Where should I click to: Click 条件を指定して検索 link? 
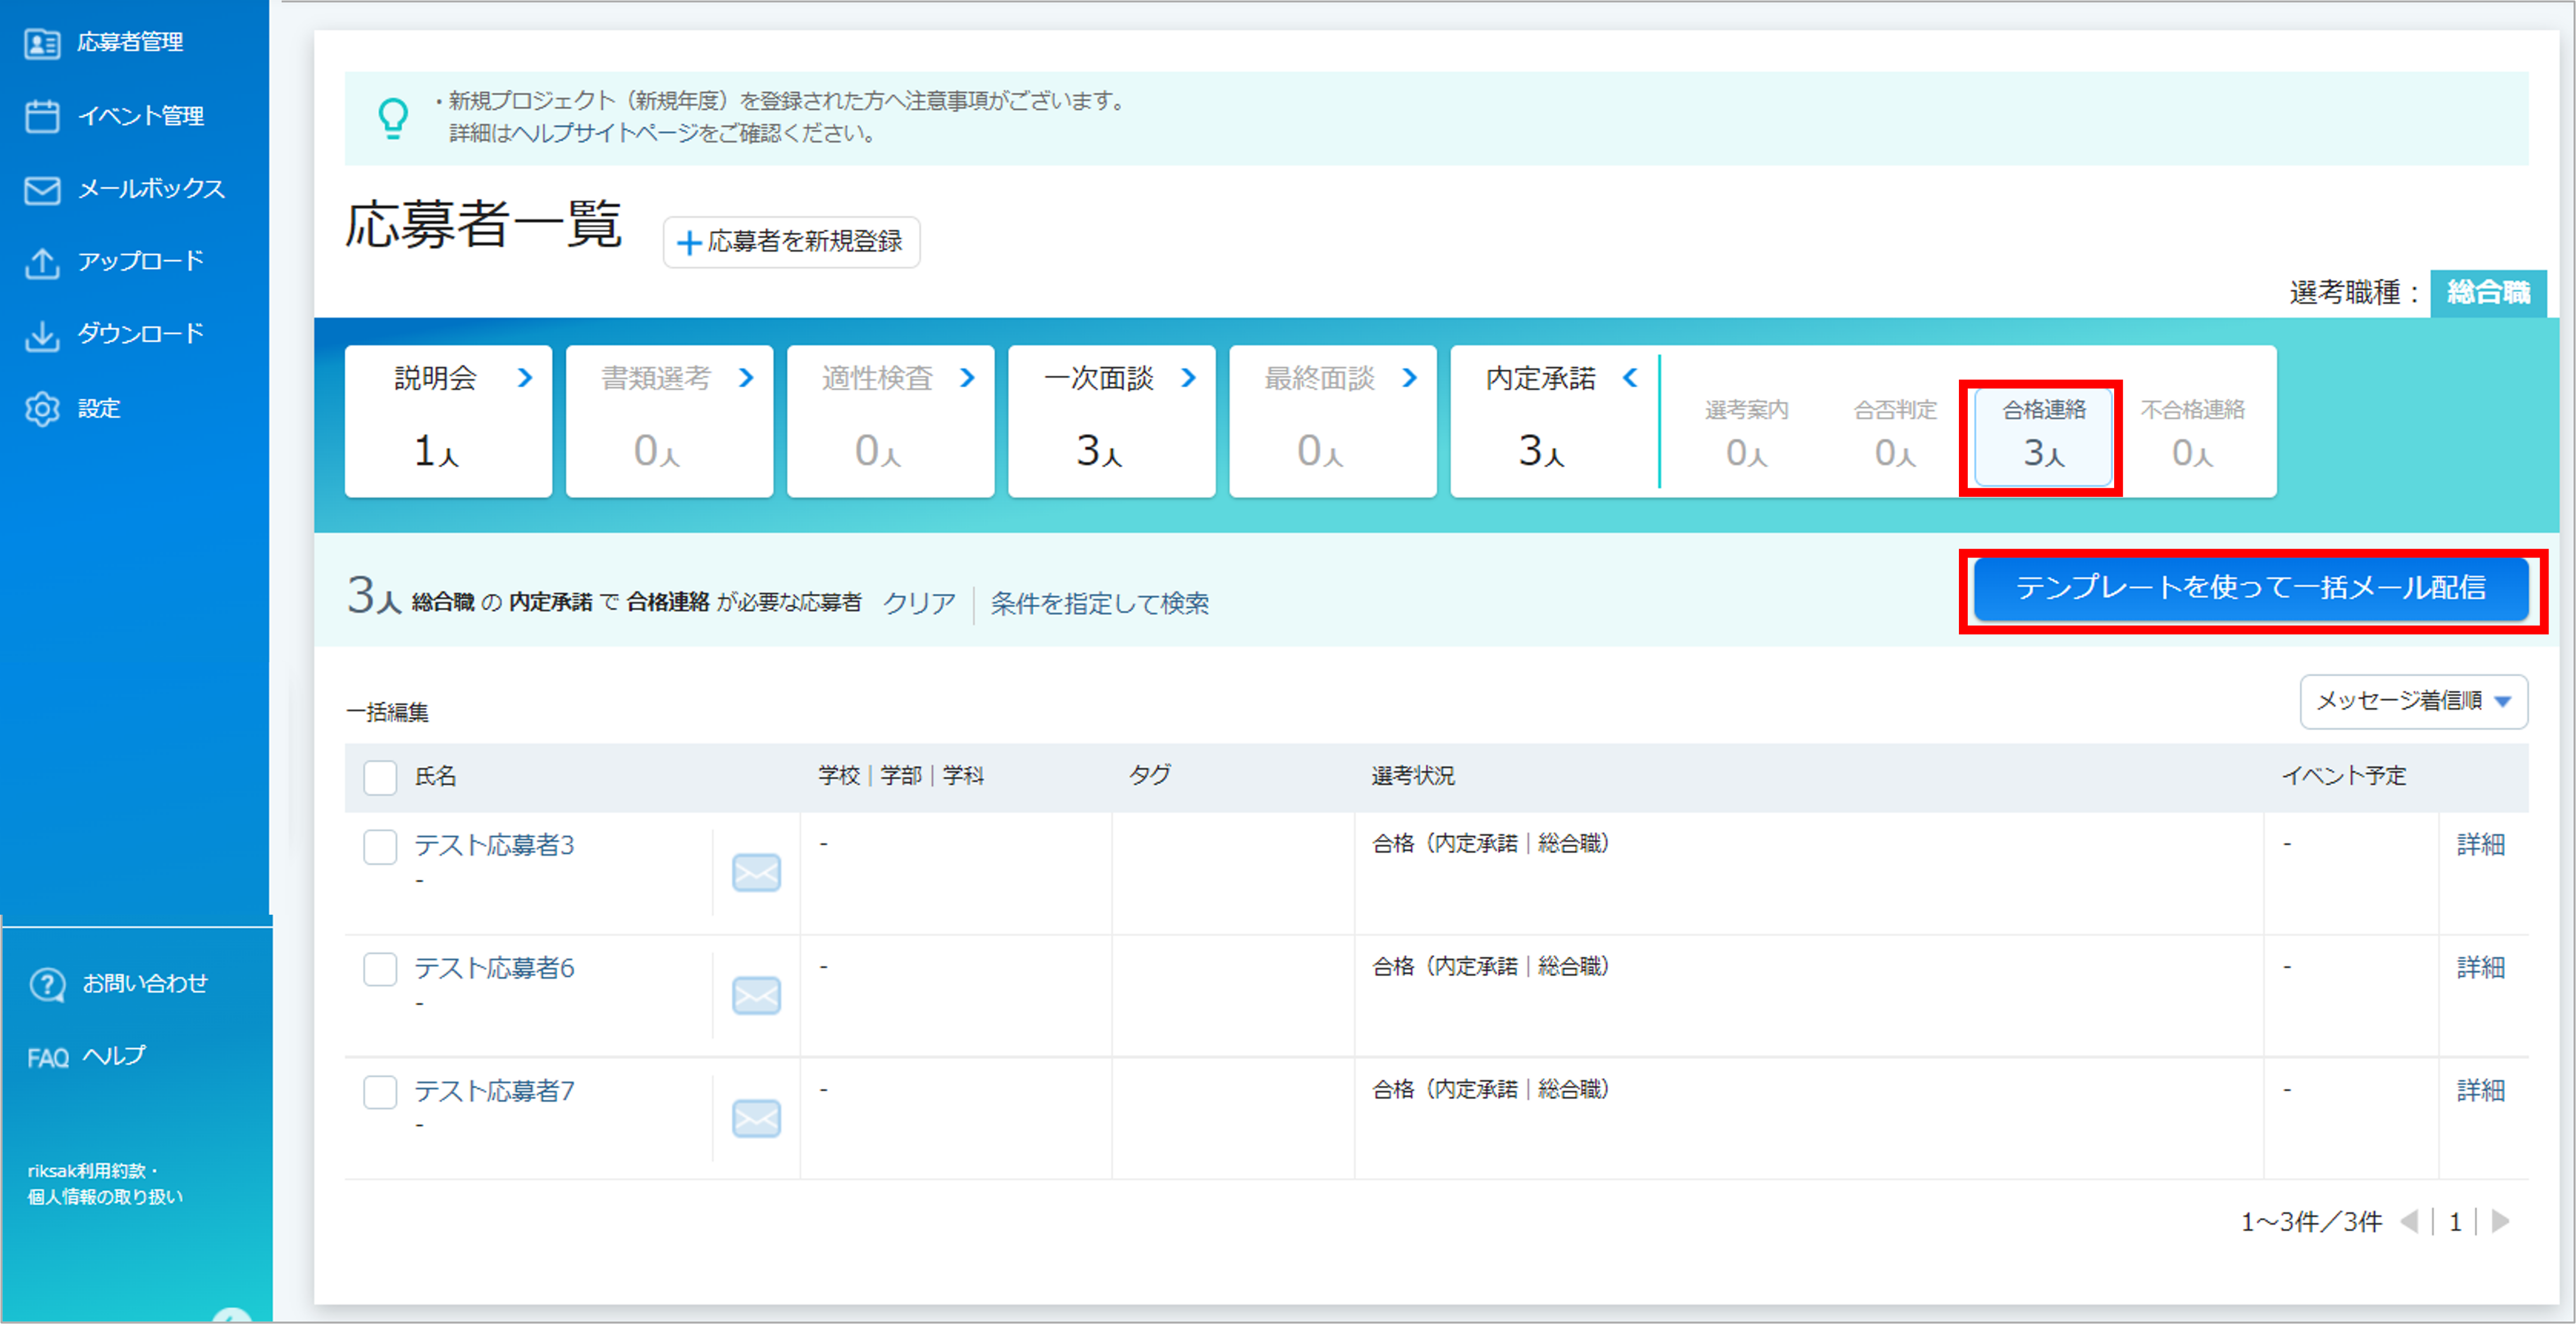[x=1099, y=603]
